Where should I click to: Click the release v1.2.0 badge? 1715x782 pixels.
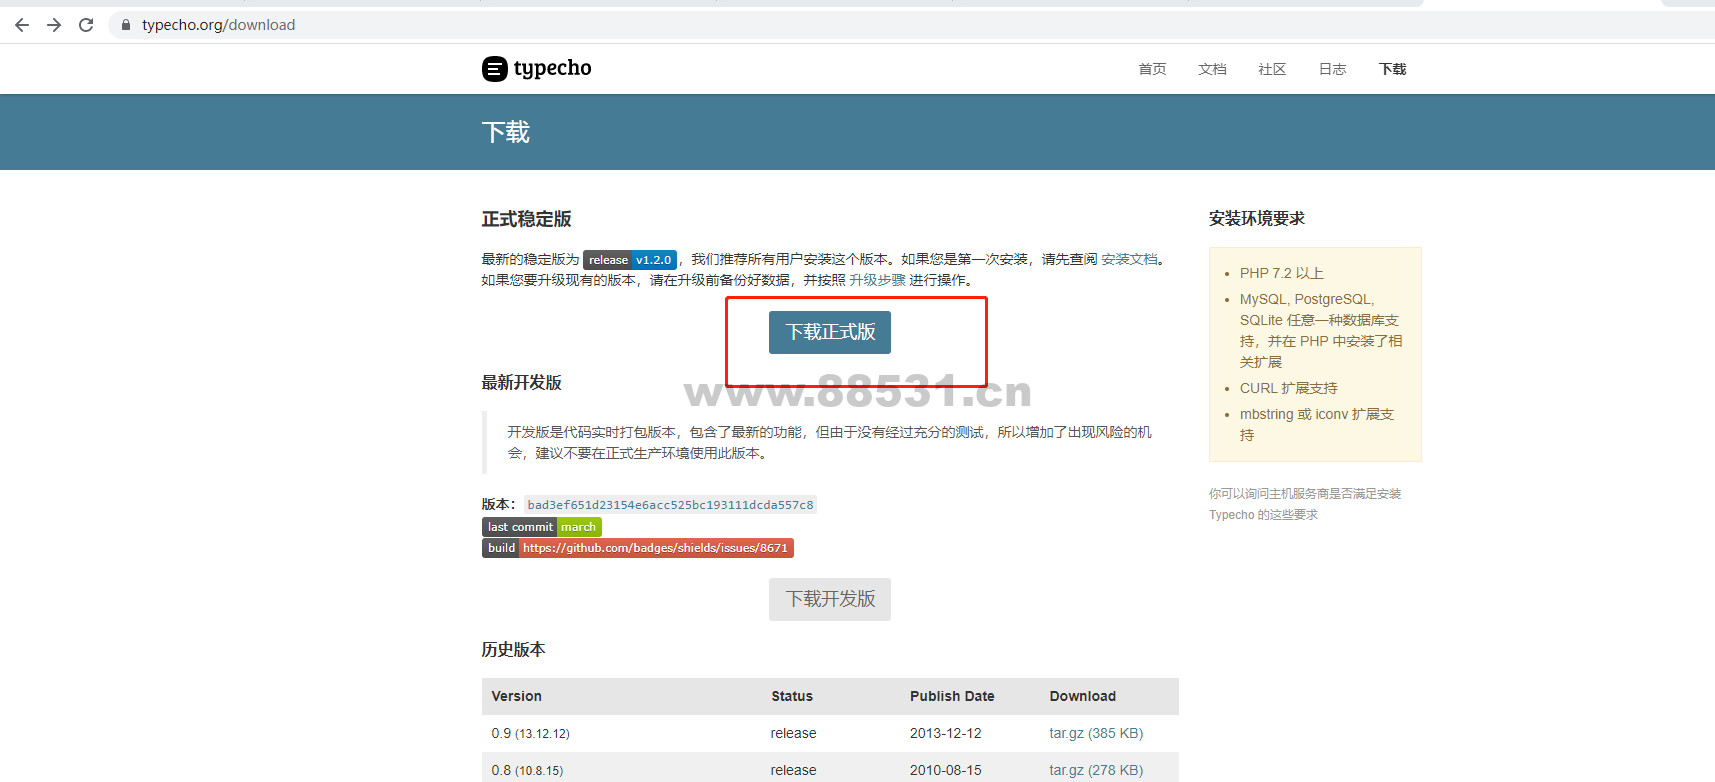(x=630, y=259)
